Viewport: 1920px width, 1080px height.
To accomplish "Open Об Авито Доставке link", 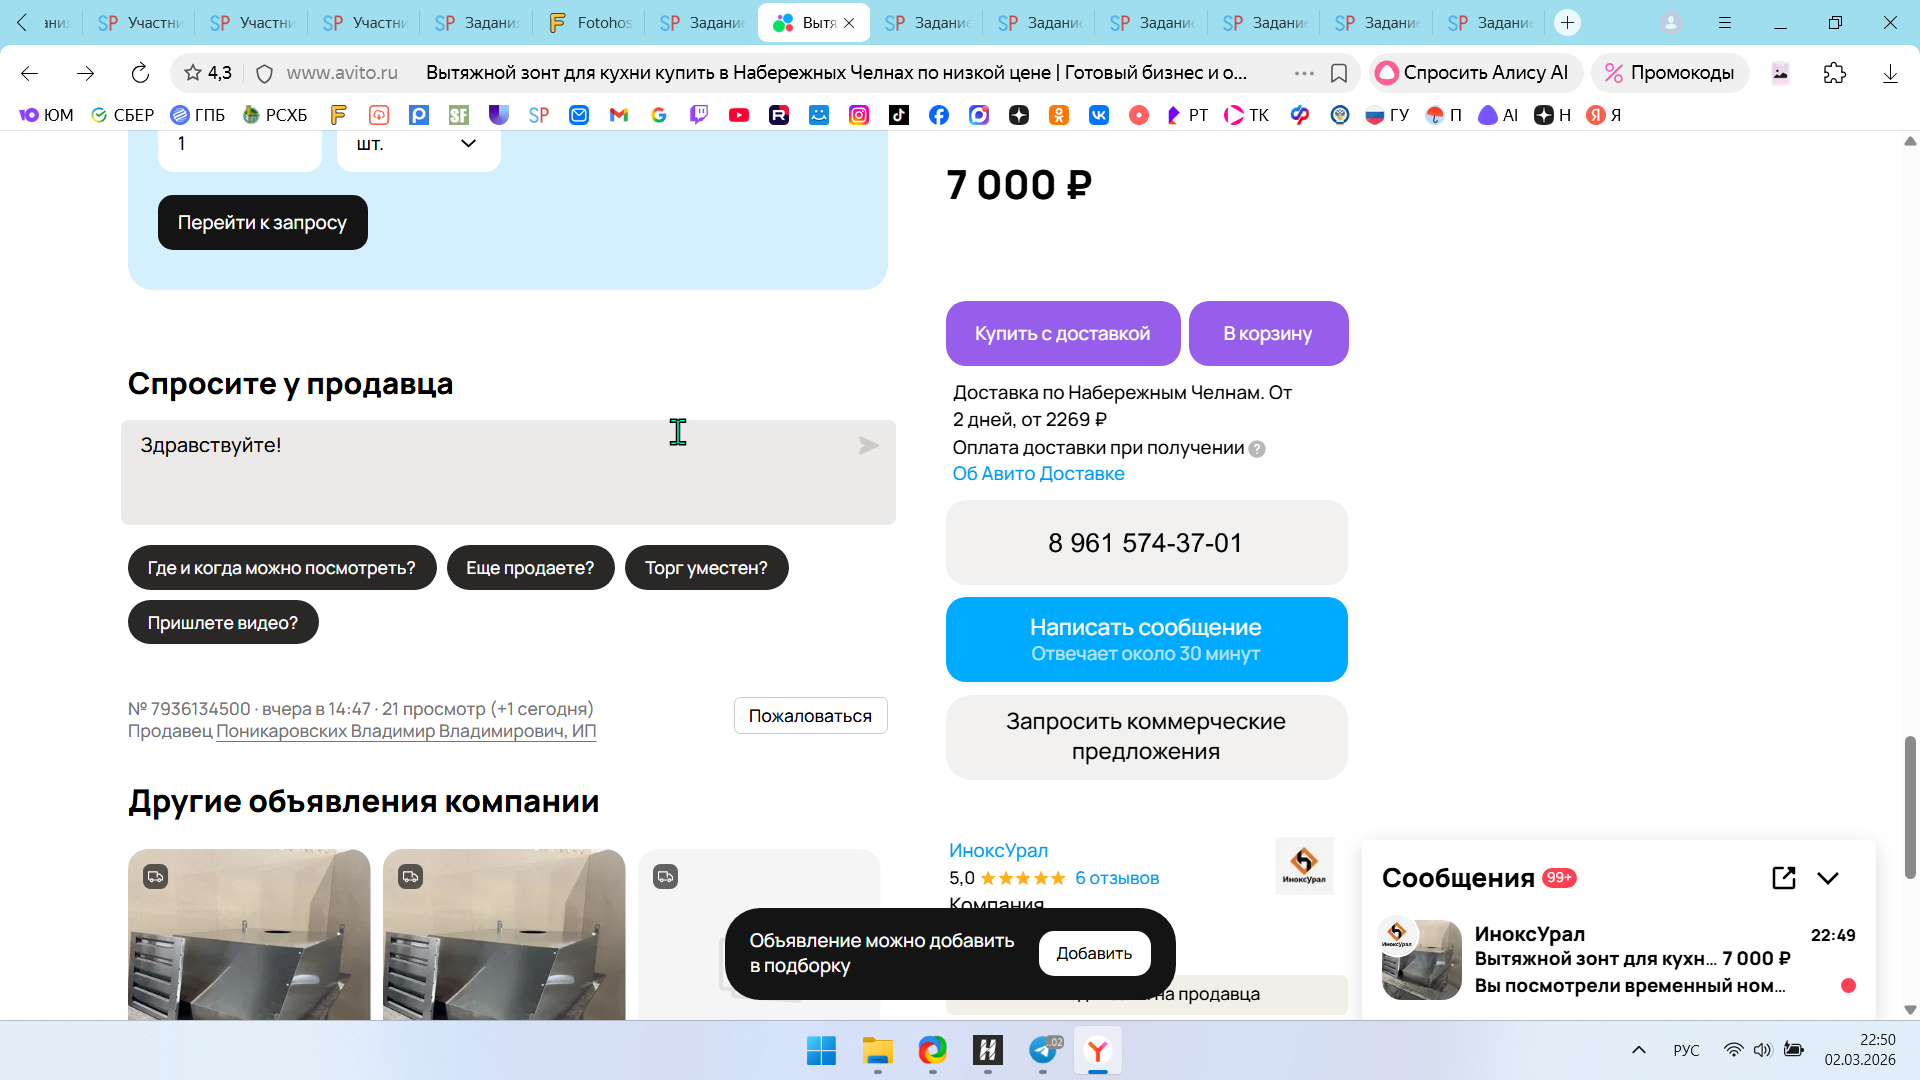I will pos(1038,474).
